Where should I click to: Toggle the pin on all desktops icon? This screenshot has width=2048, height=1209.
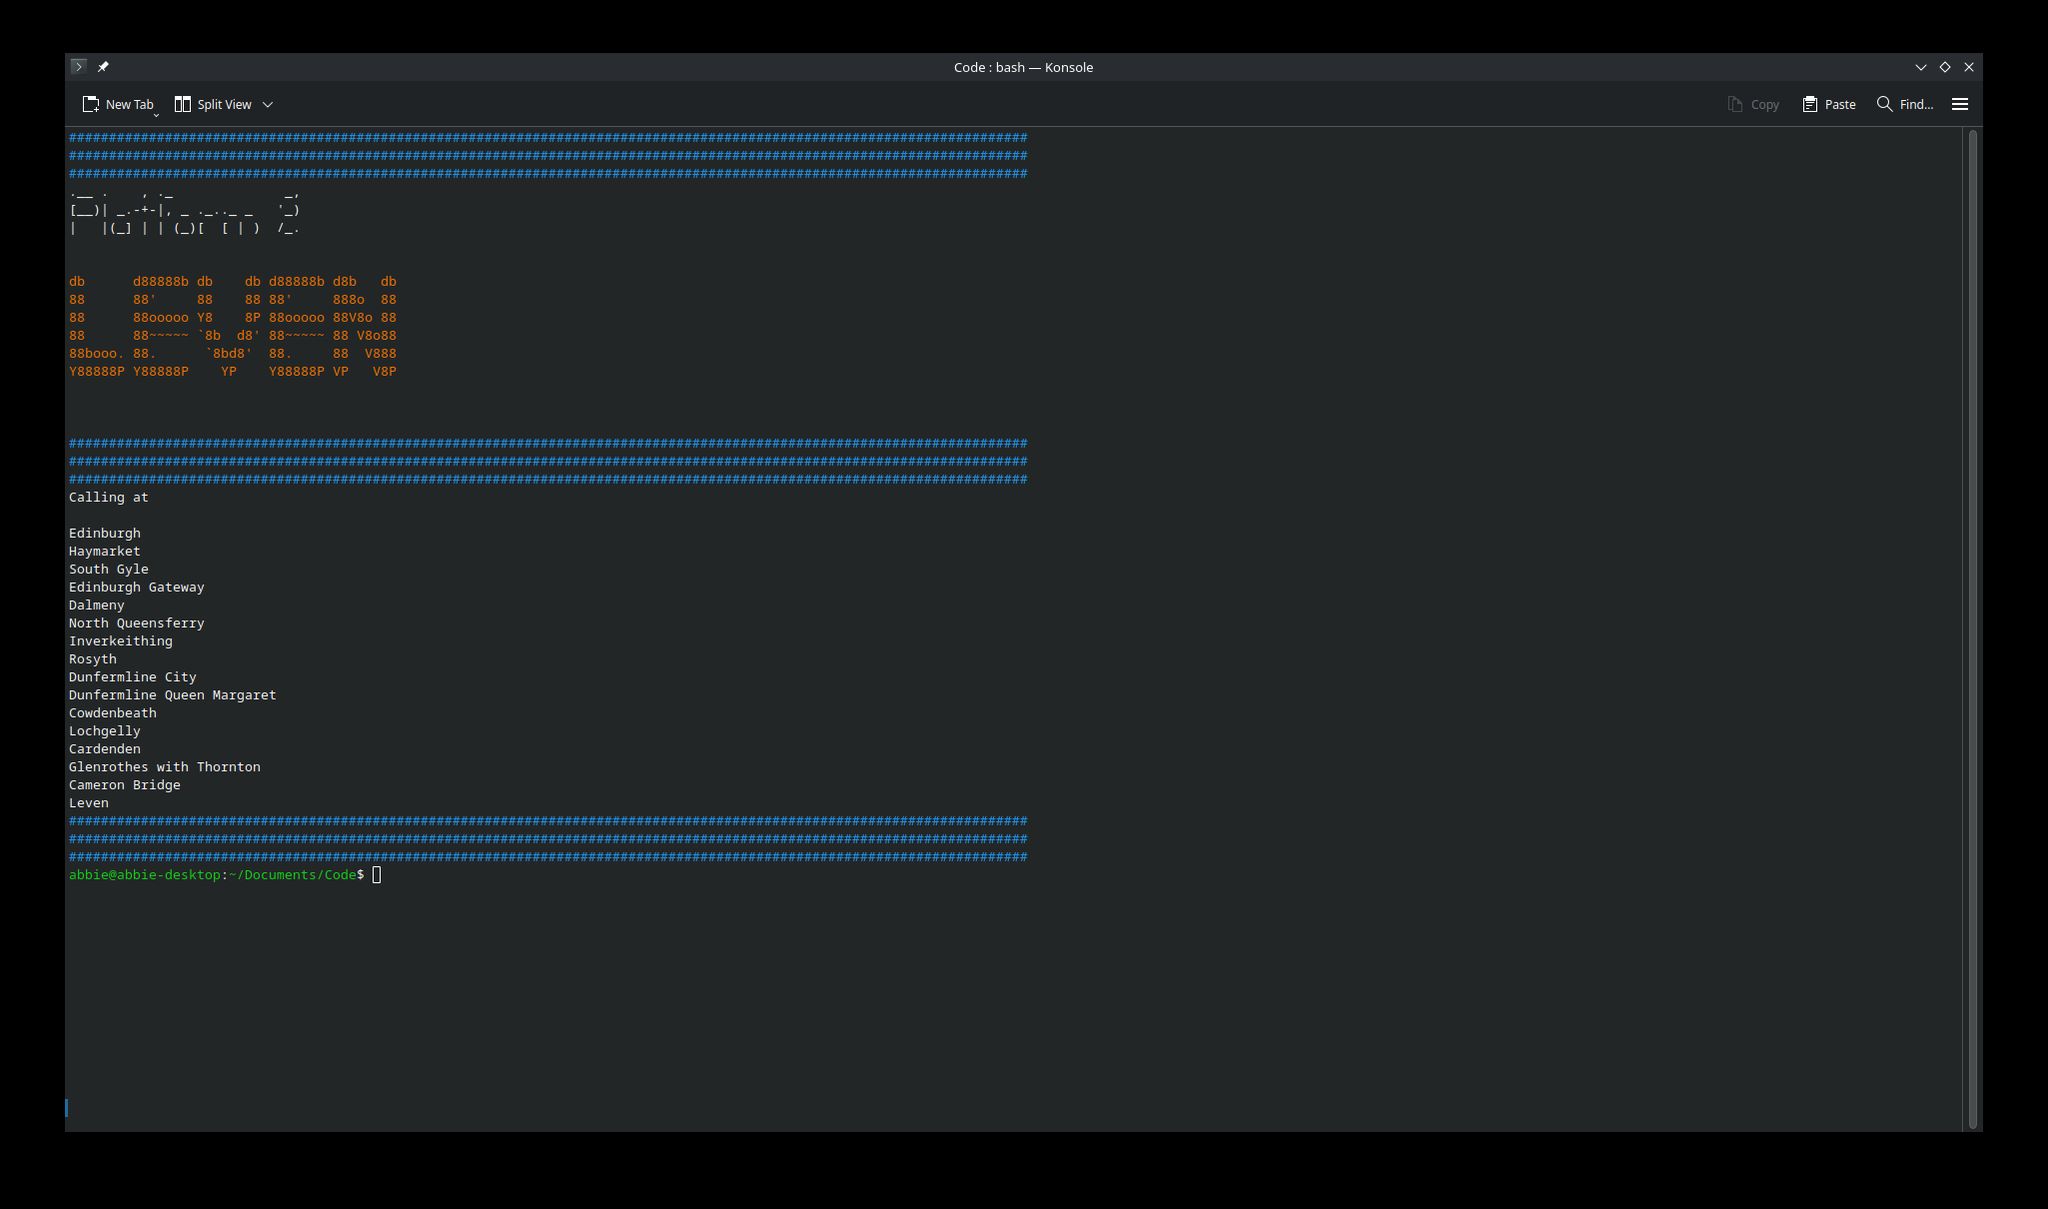pyautogui.click(x=103, y=67)
